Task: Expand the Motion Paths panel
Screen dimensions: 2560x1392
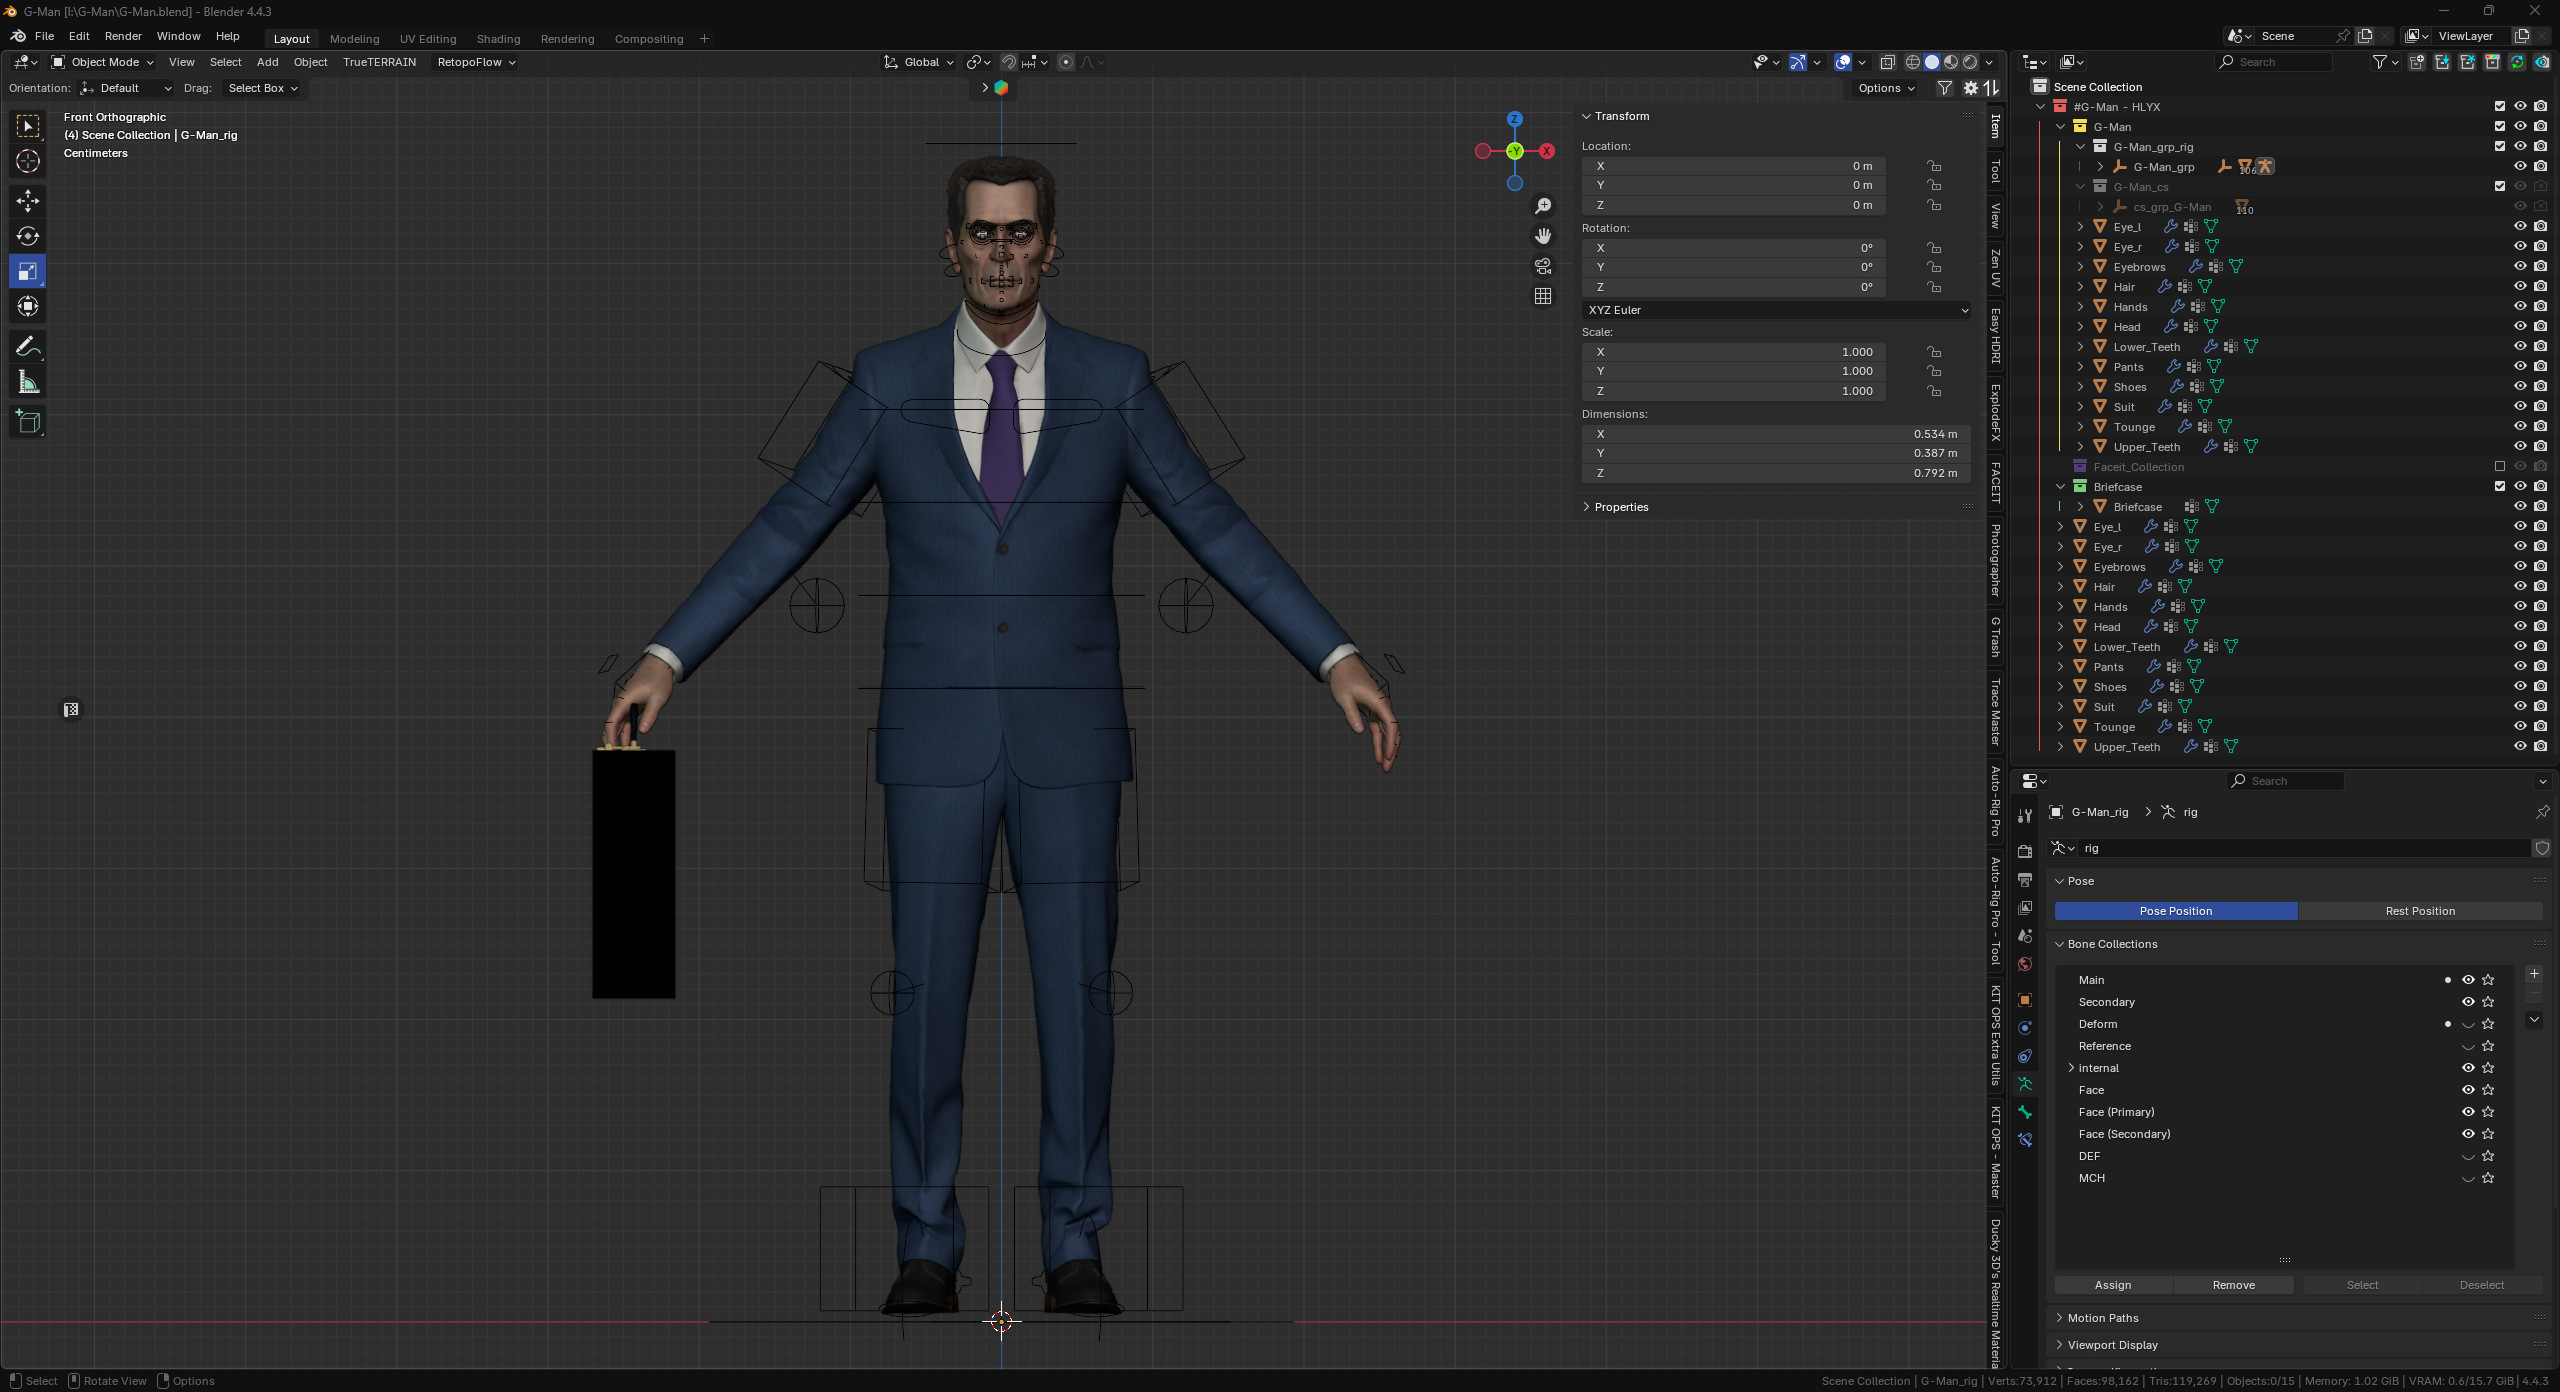Action: (2102, 1318)
